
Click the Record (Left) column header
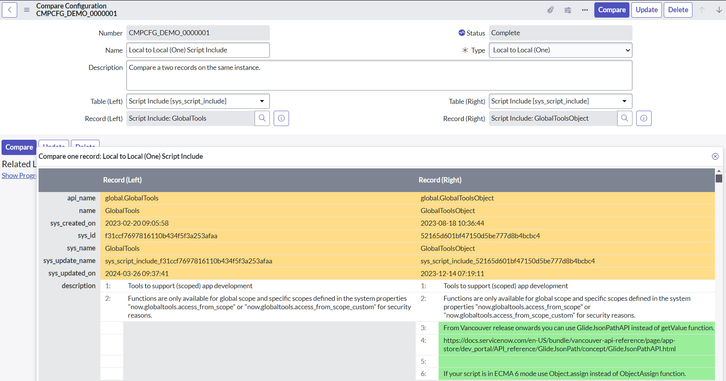(122, 180)
